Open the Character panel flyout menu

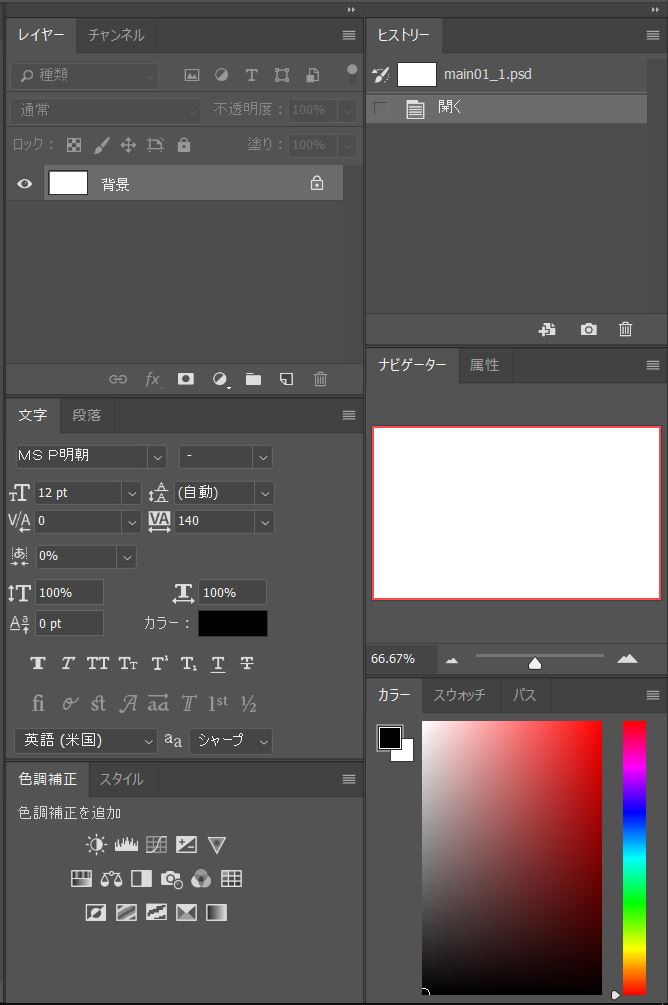click(349, 415)
